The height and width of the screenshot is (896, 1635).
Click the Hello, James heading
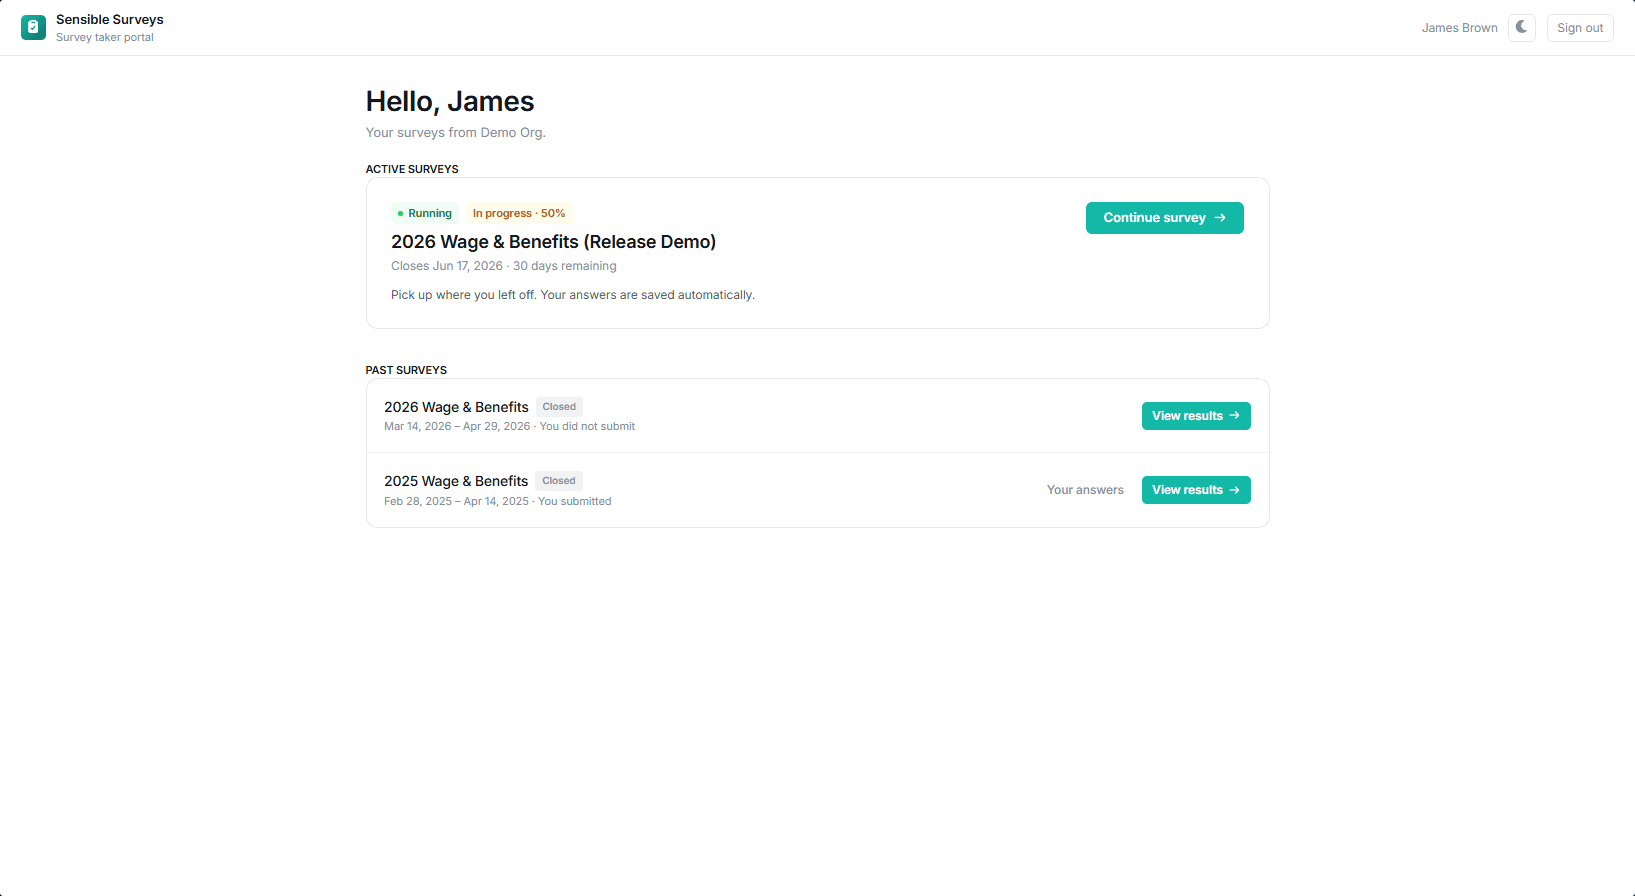(450, 101)
